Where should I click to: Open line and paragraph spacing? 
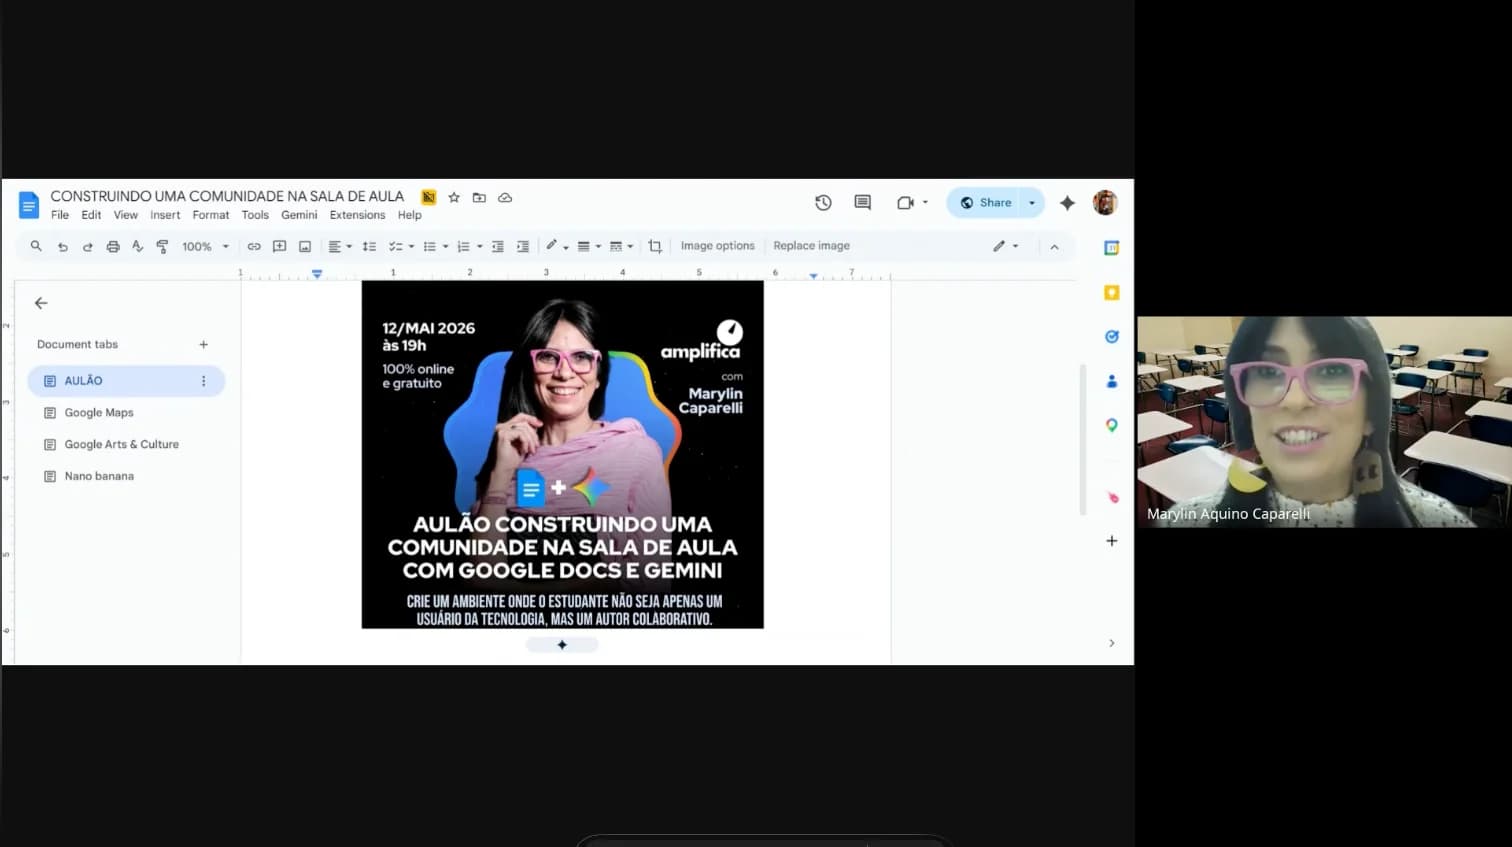coord(369,246)
